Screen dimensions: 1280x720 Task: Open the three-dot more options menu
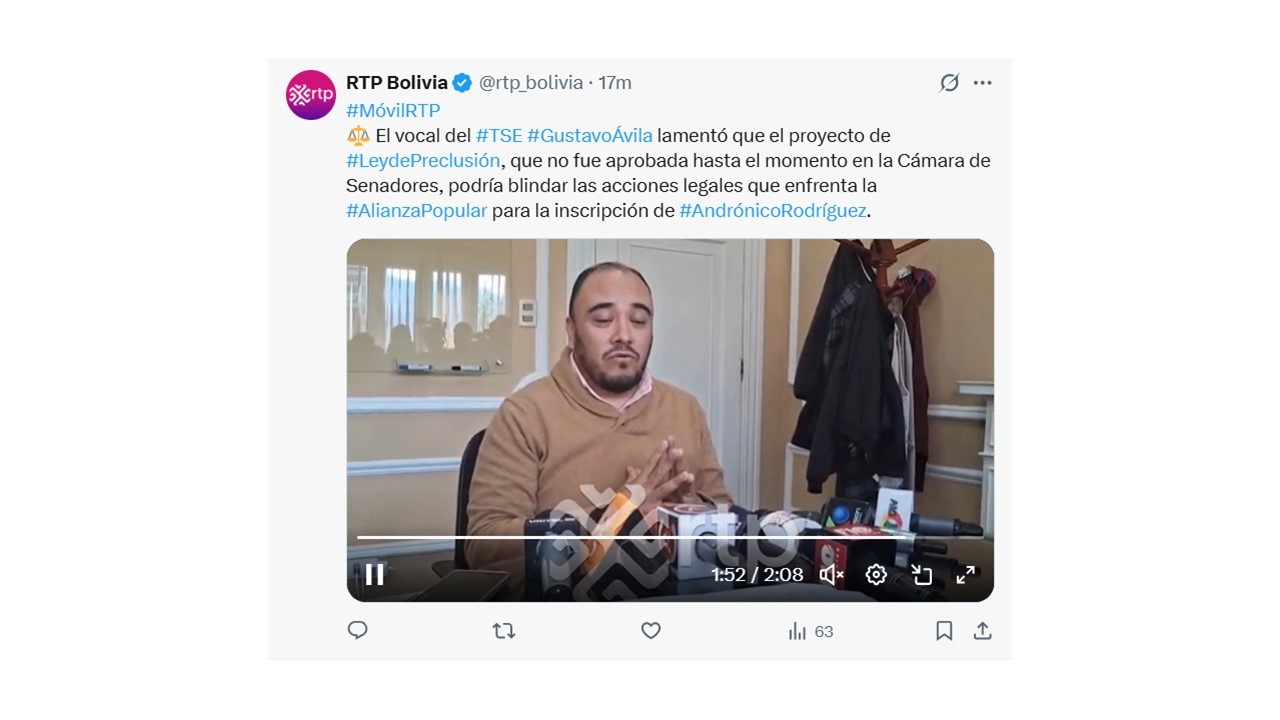point(983,83)
